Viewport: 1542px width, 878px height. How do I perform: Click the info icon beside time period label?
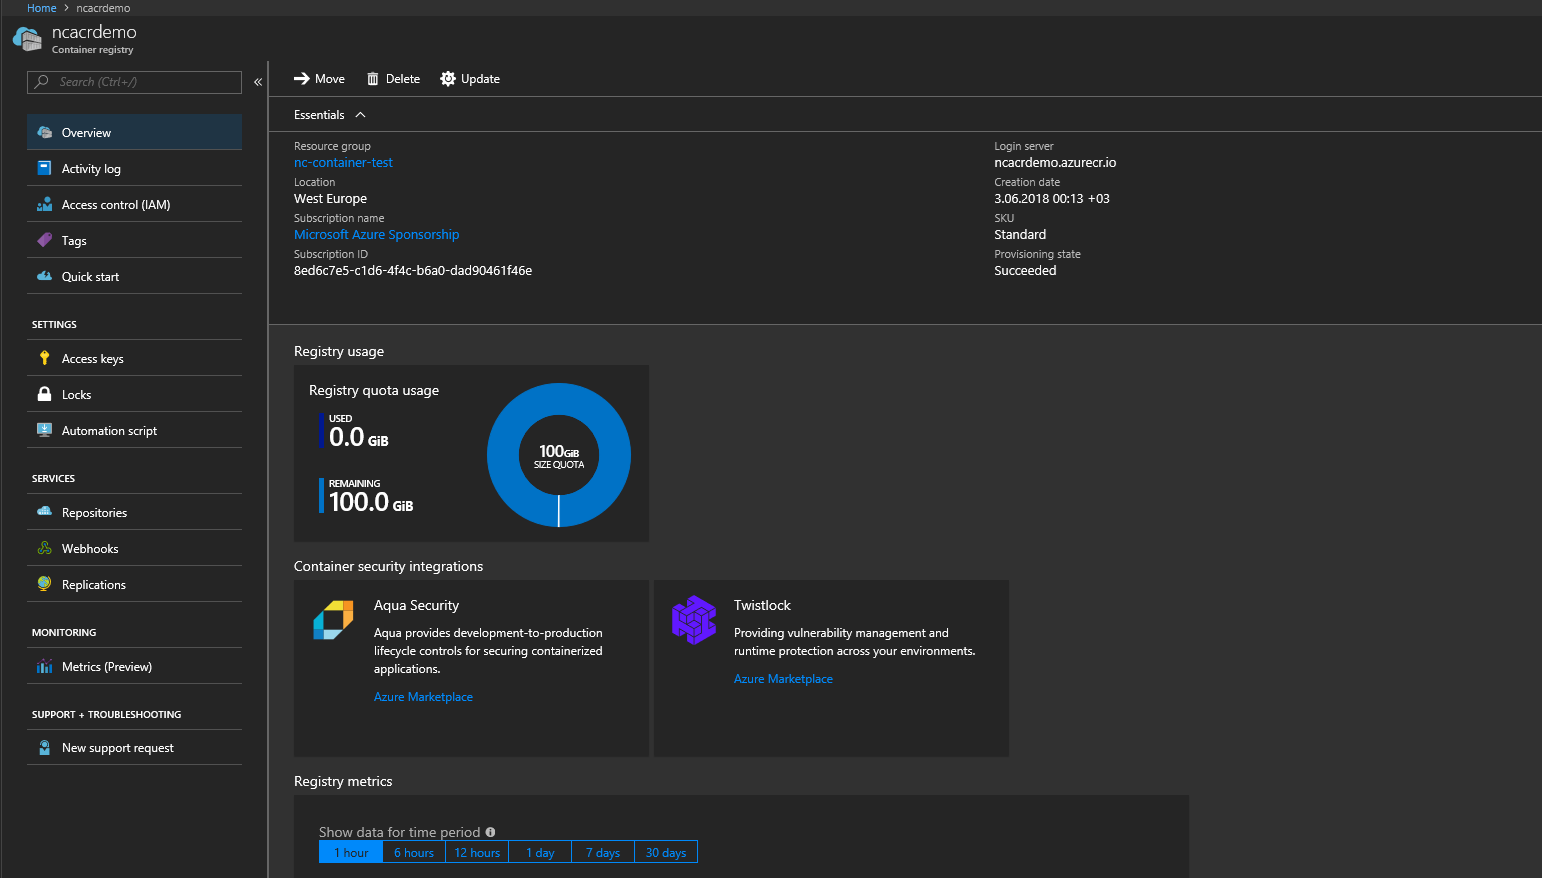click(490, 832)
